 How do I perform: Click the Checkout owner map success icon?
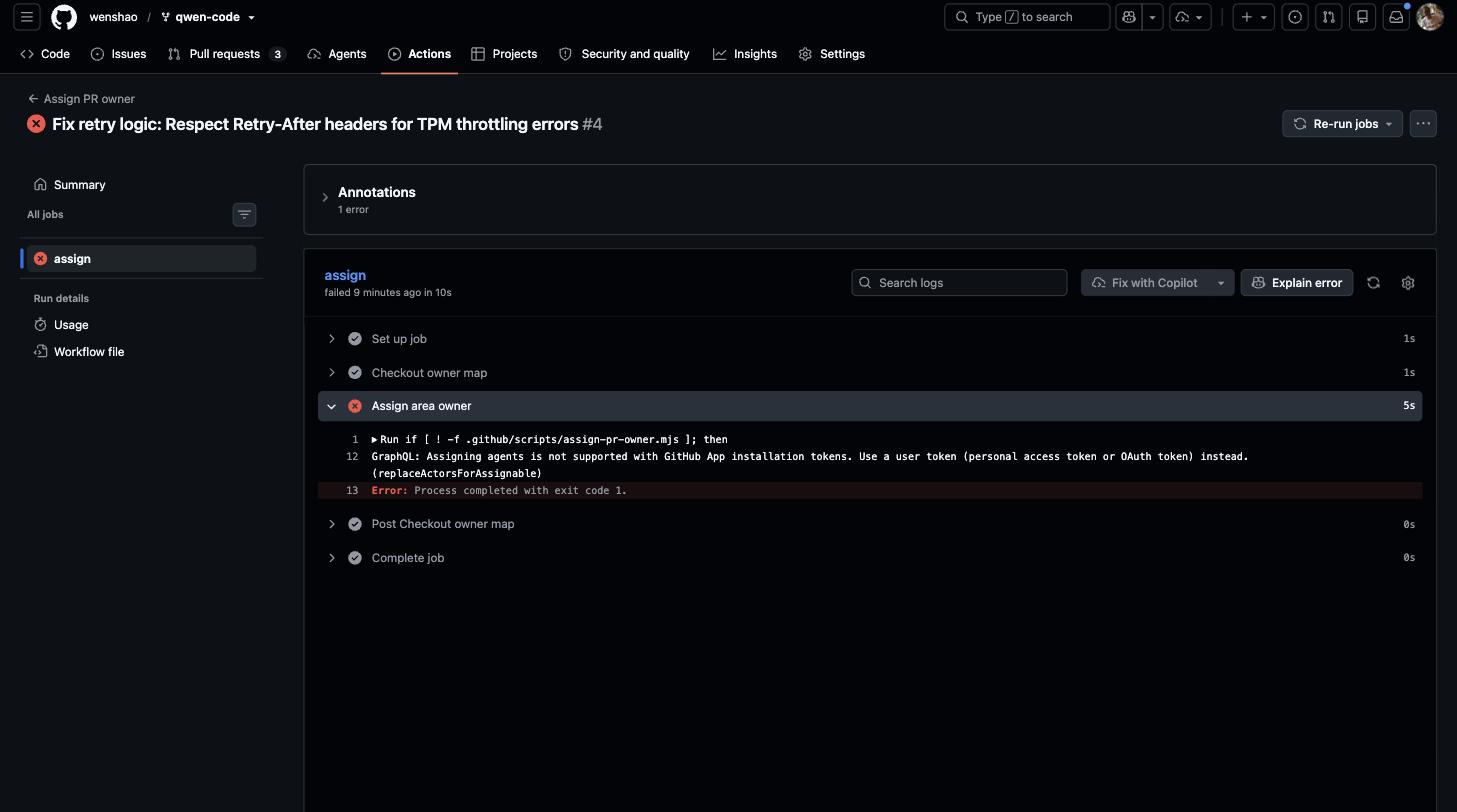[x=354, y=373]
